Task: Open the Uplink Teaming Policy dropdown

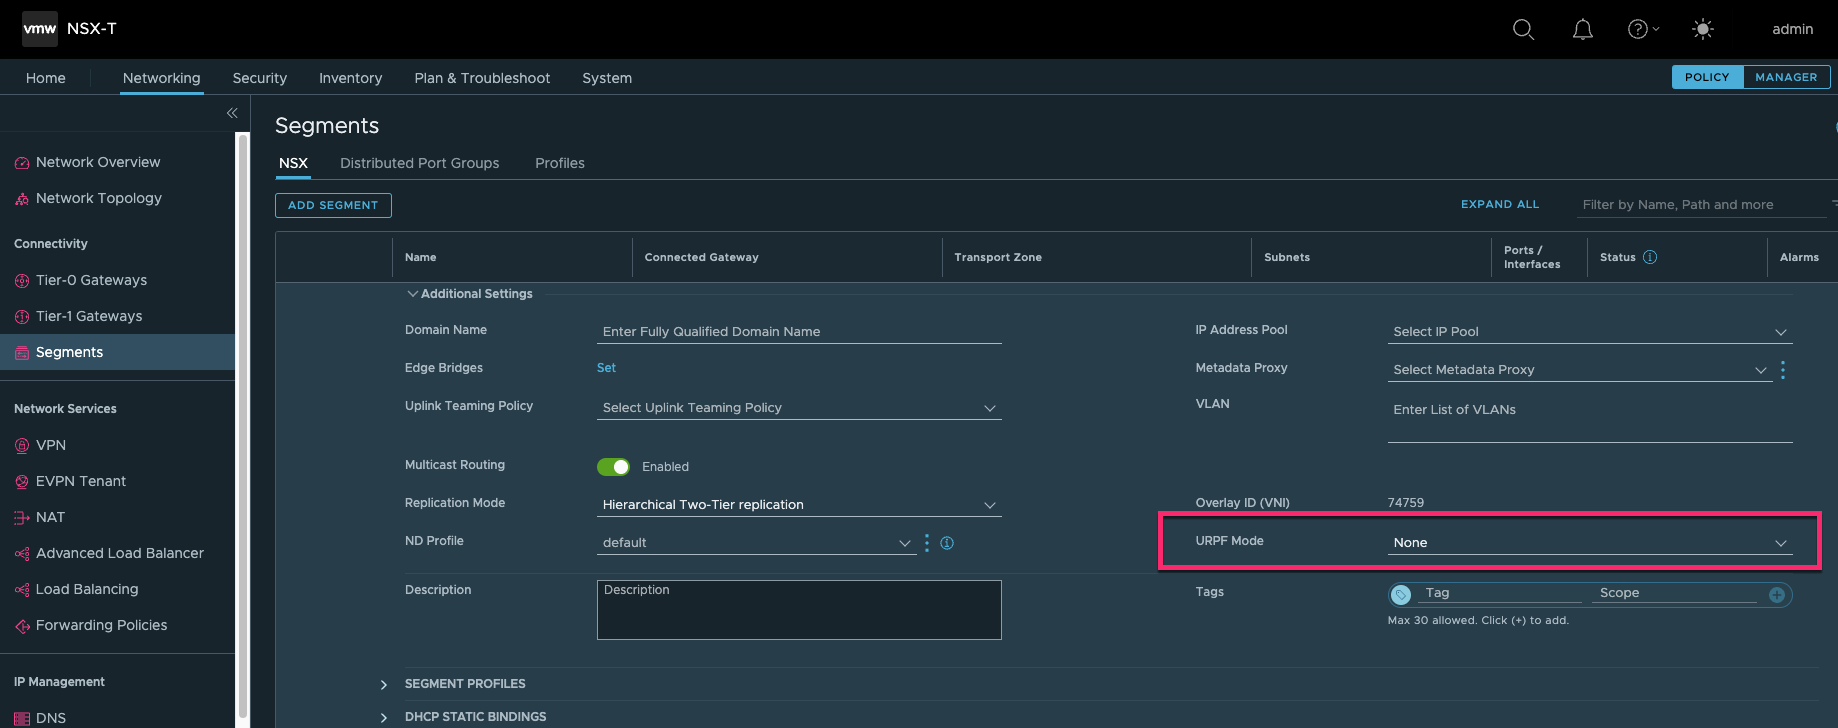Action: tap(799, 408)
